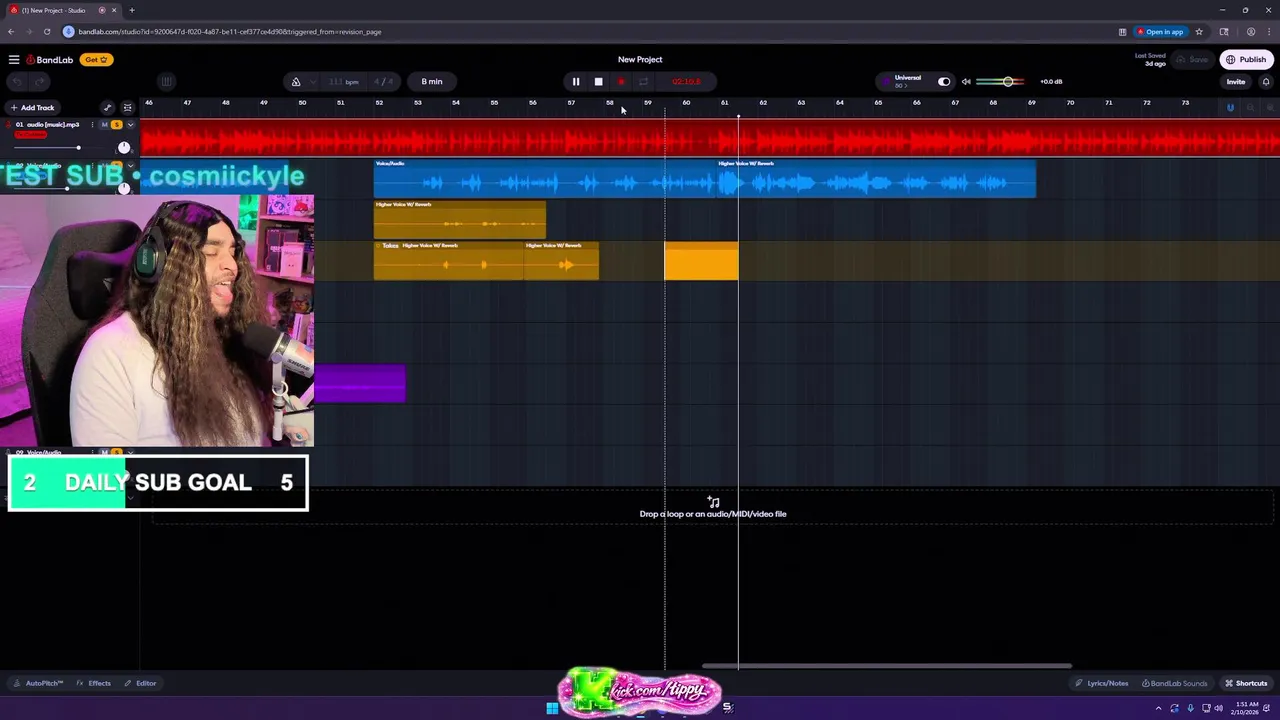Bookmark page with the star icon
This screenshot has height=720, width=1280.
coord(1199,32)
